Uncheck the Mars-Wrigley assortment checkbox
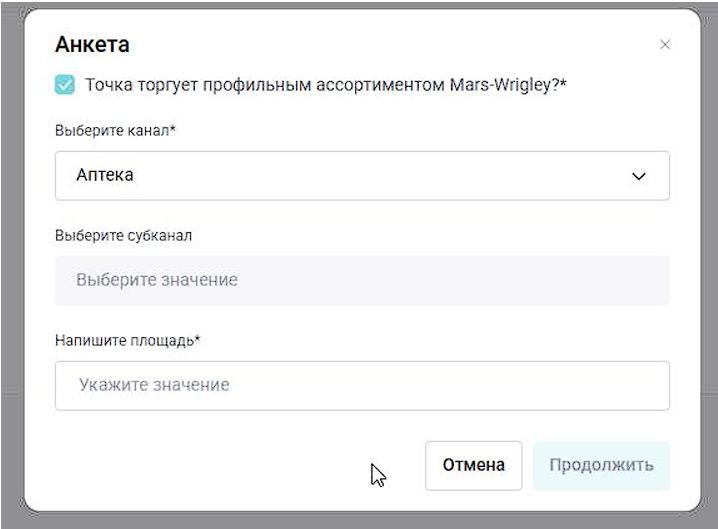 pos(65,86)
